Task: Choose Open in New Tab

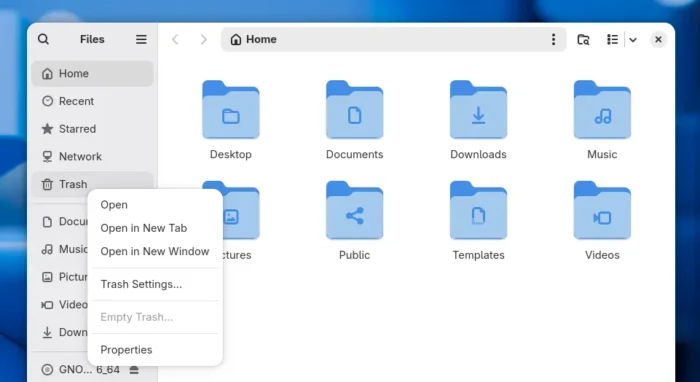Action: tap(155, 228)
